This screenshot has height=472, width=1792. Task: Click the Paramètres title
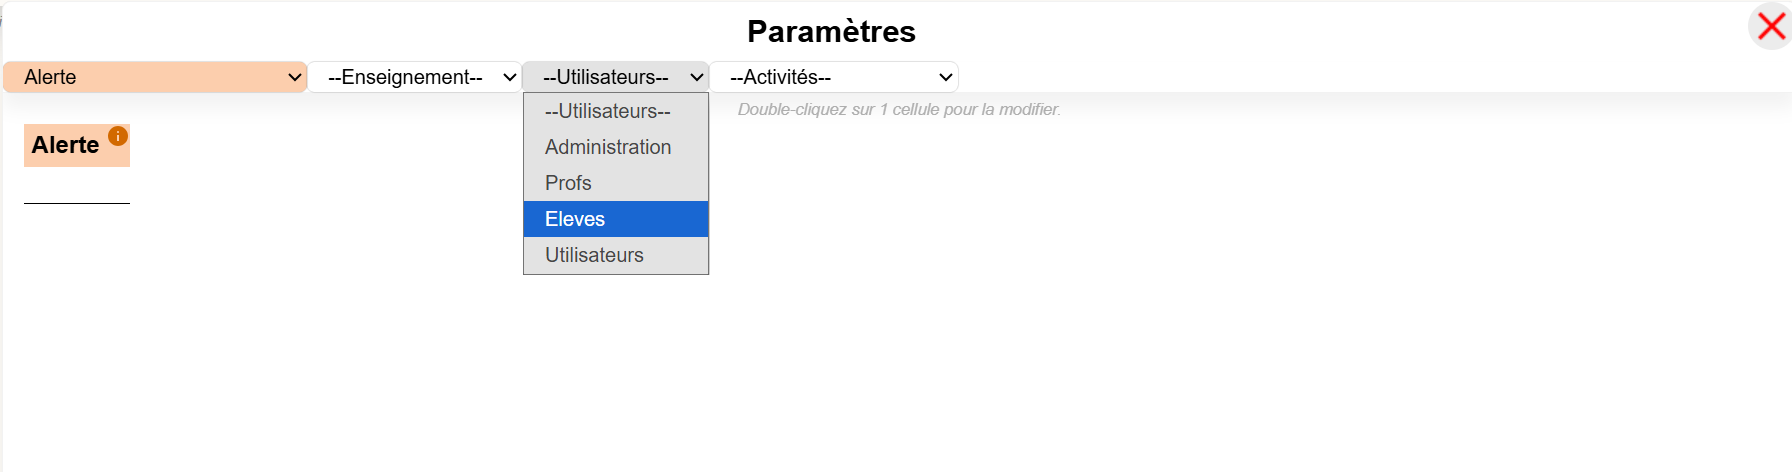[x=831, y=31]
